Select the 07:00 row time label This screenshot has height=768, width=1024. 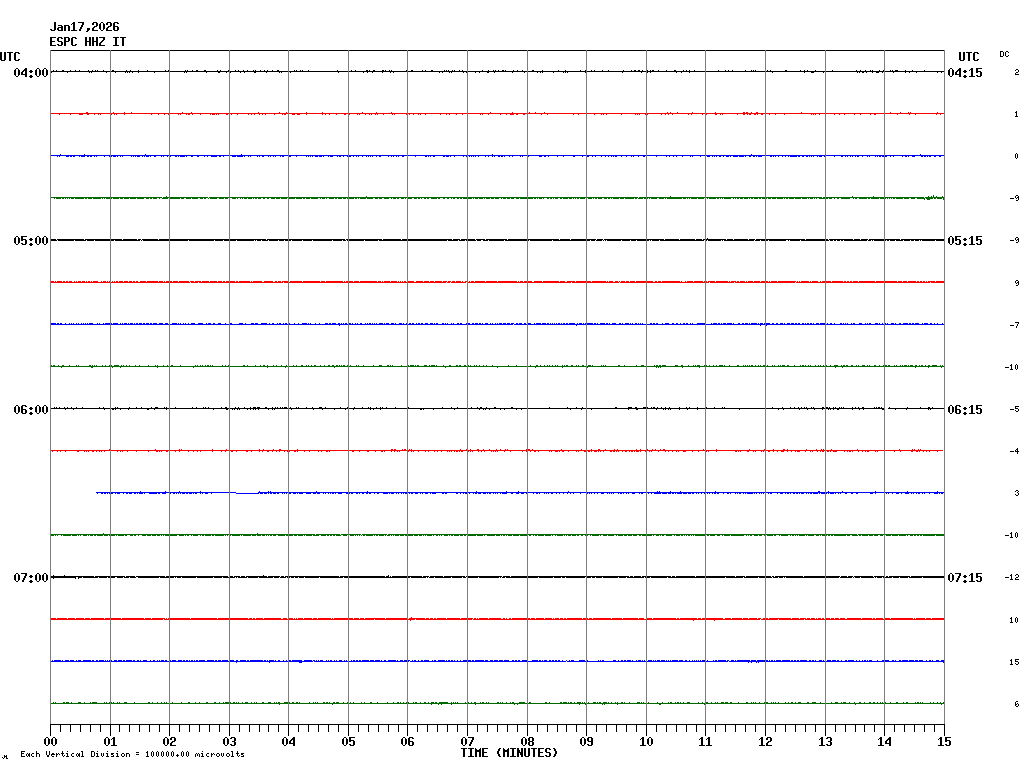31,578
